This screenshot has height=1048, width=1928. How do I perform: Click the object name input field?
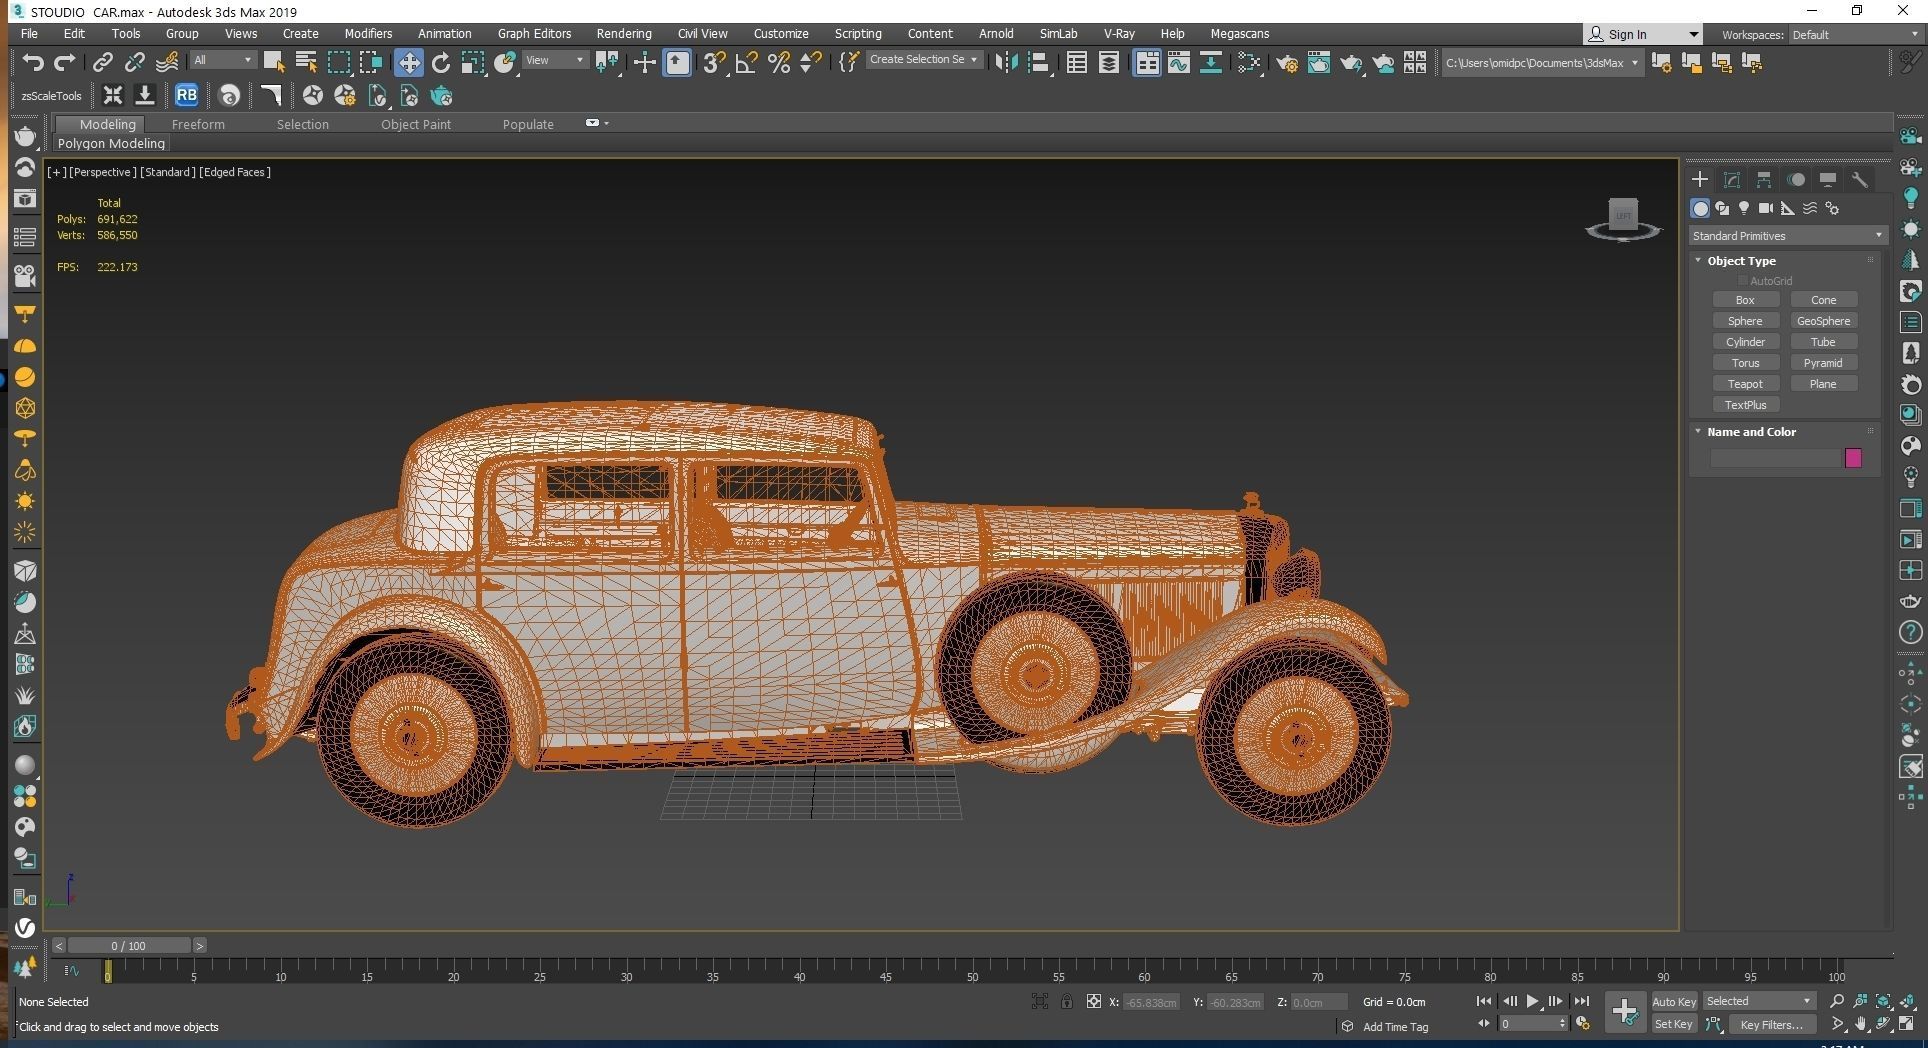coord(1776,458)
